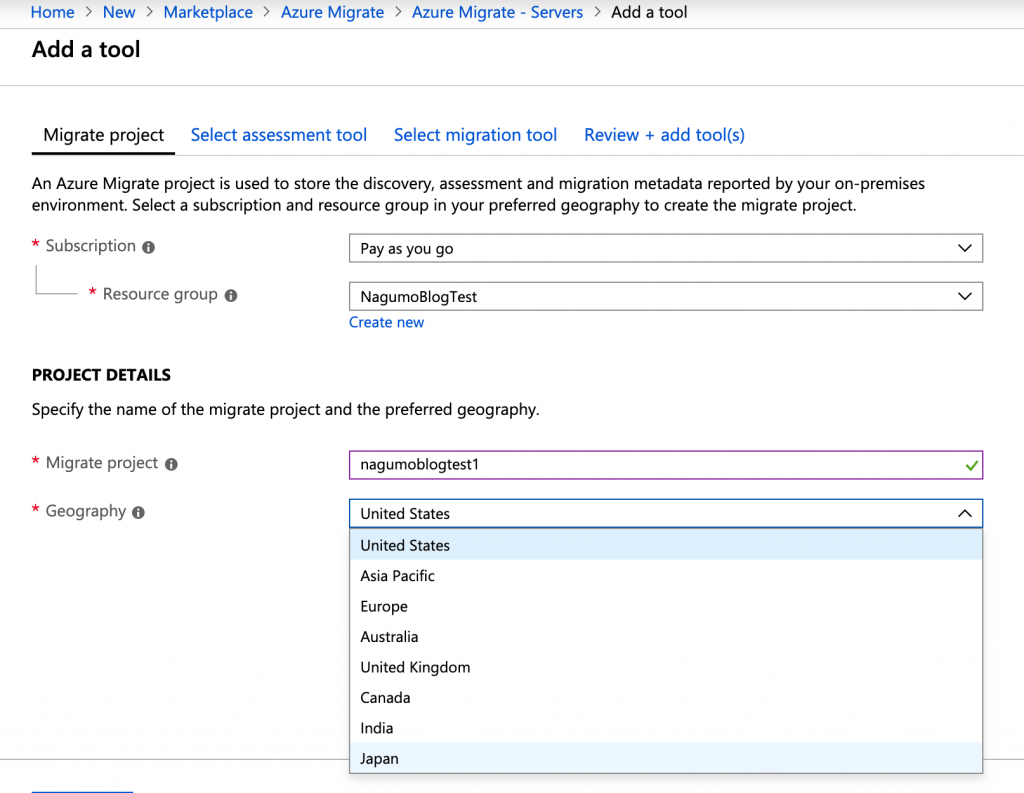1024x793 pixels.
Task: Pick Canada geography option
Action: coord(665,698)
